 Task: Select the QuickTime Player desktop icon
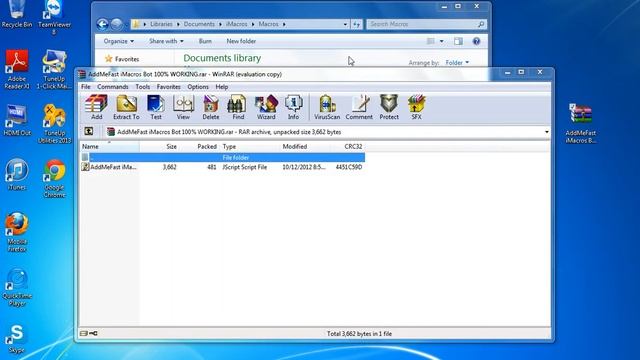(17, 287)
